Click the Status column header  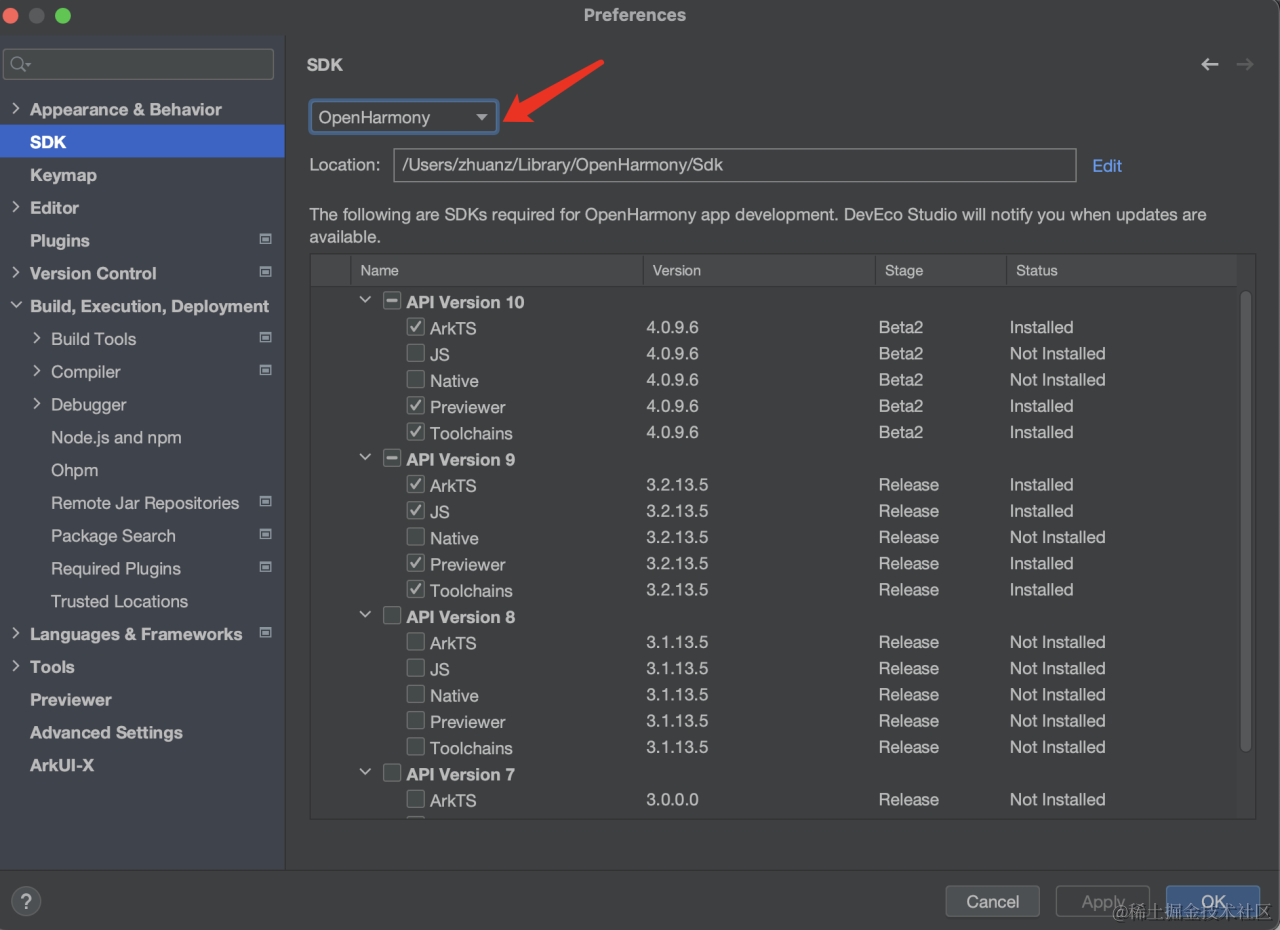click(1121, 270)
